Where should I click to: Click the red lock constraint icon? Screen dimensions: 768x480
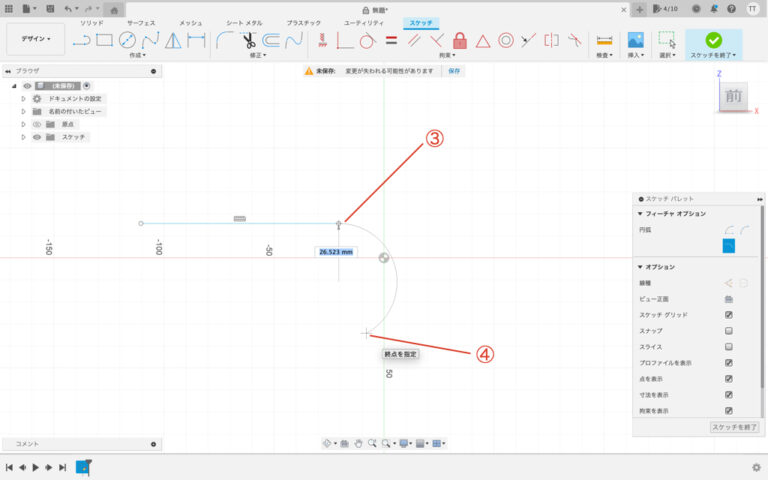(x=460, y=40)
